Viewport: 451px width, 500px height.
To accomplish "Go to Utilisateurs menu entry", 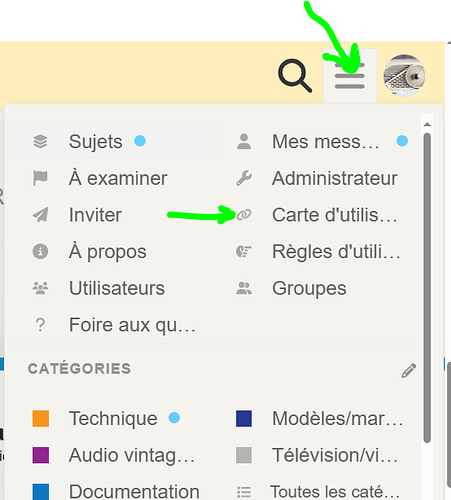I will pyautogui.click(x=116, y=288).
